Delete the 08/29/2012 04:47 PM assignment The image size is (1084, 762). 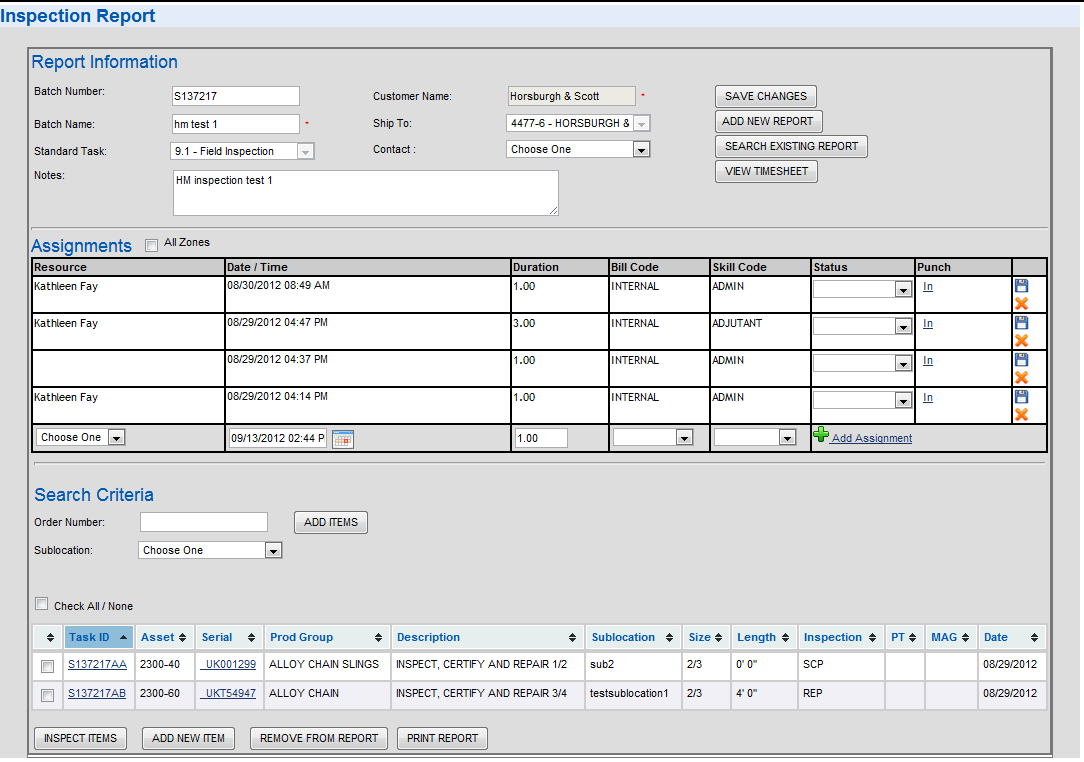[x=1021, y=340]
